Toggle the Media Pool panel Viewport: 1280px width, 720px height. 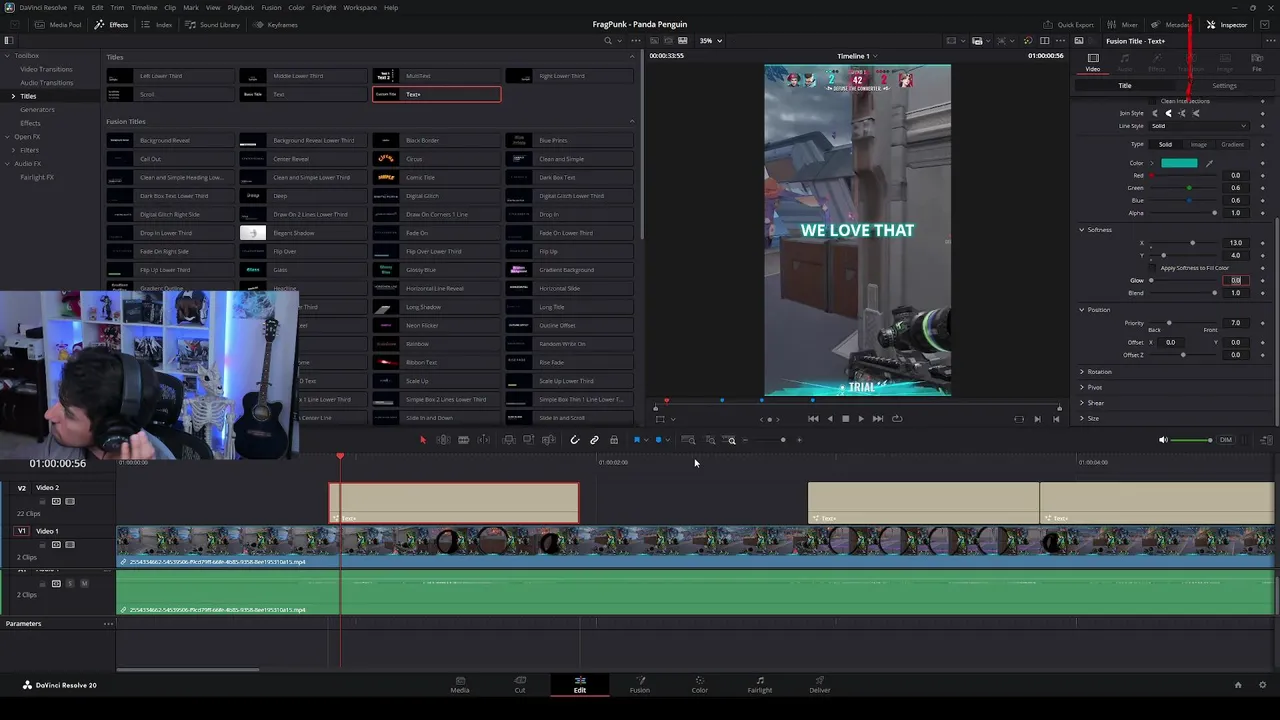pos(59,25)
